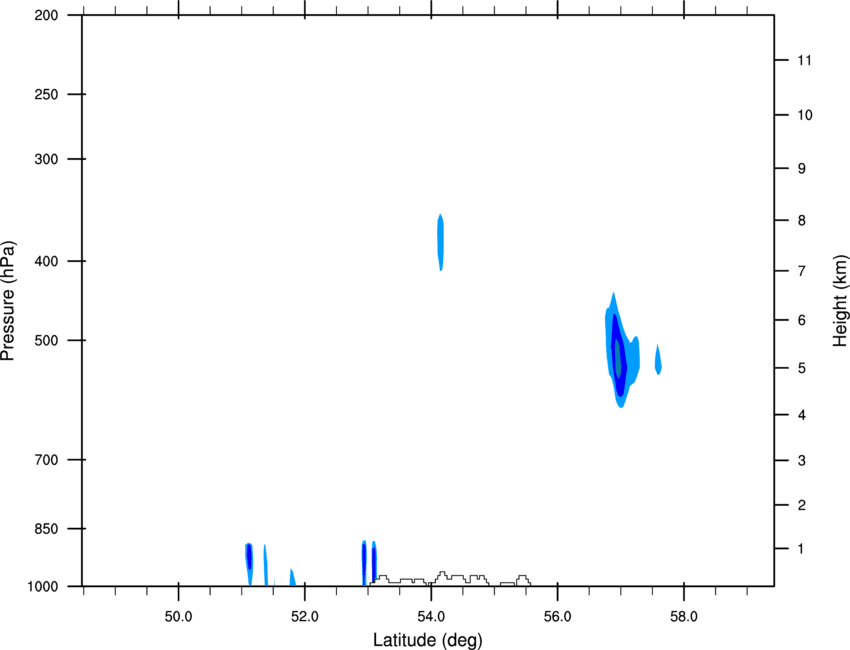Image resolution: width=850 pixels, height=650 pixels.
Task: Click the 56.0 latitude tick label
Action: [558, 617]
